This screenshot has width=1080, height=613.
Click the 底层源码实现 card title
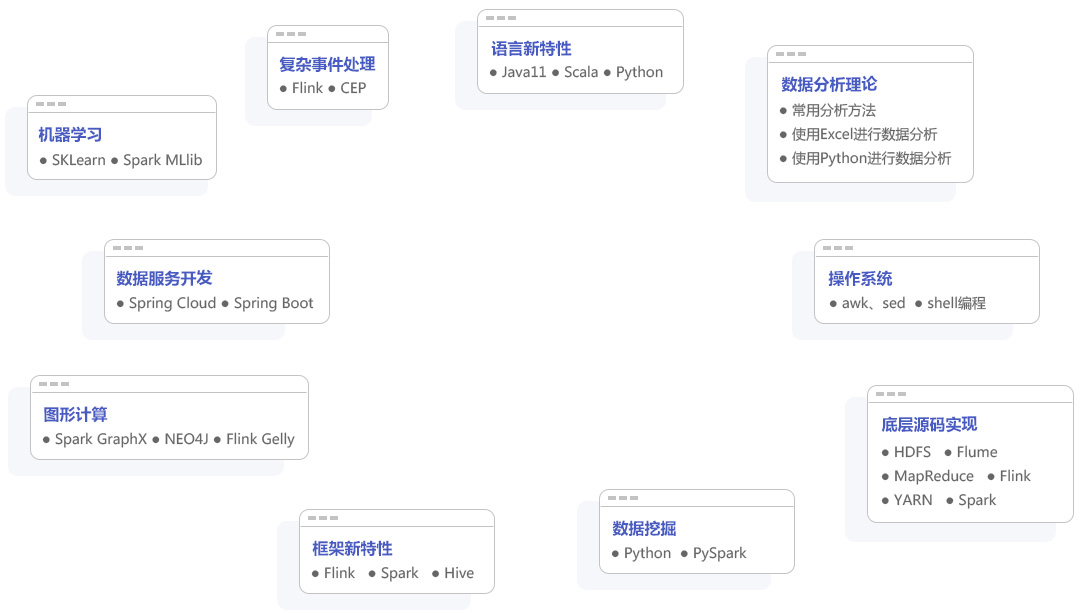pos(929,425)
